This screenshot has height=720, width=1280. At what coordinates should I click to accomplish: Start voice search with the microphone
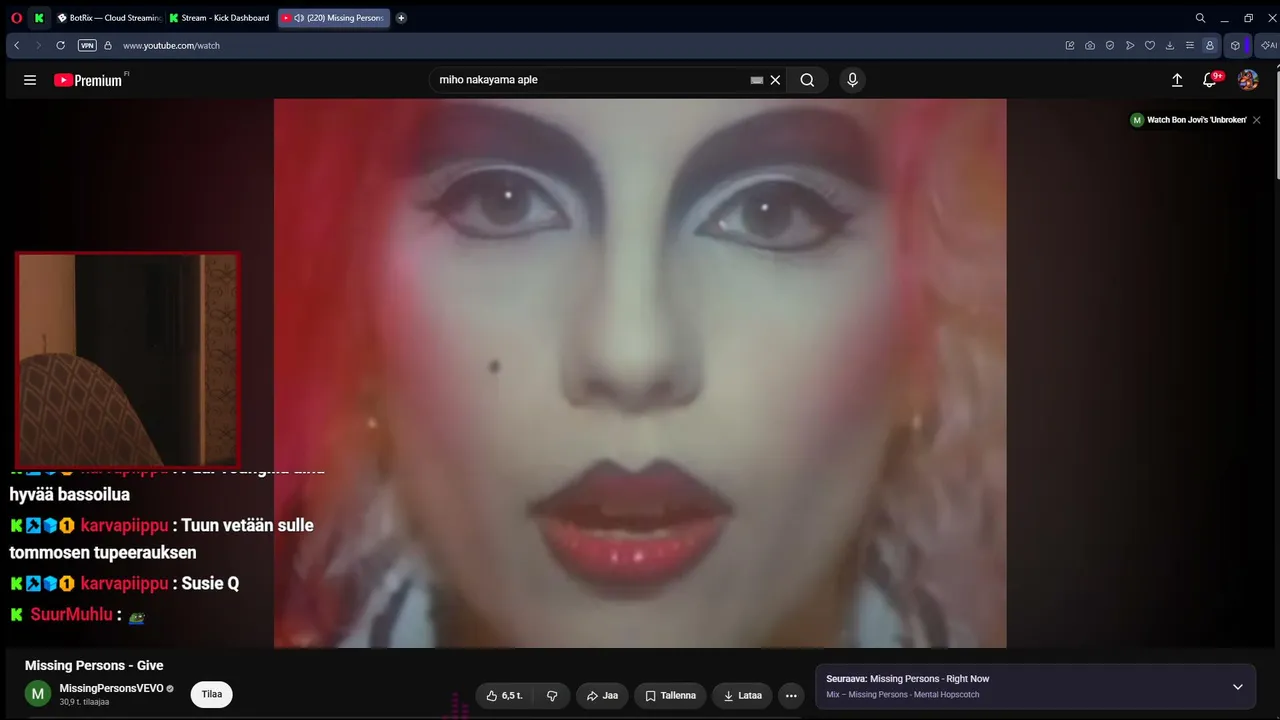pyautogui.click(x=852, y=80)
